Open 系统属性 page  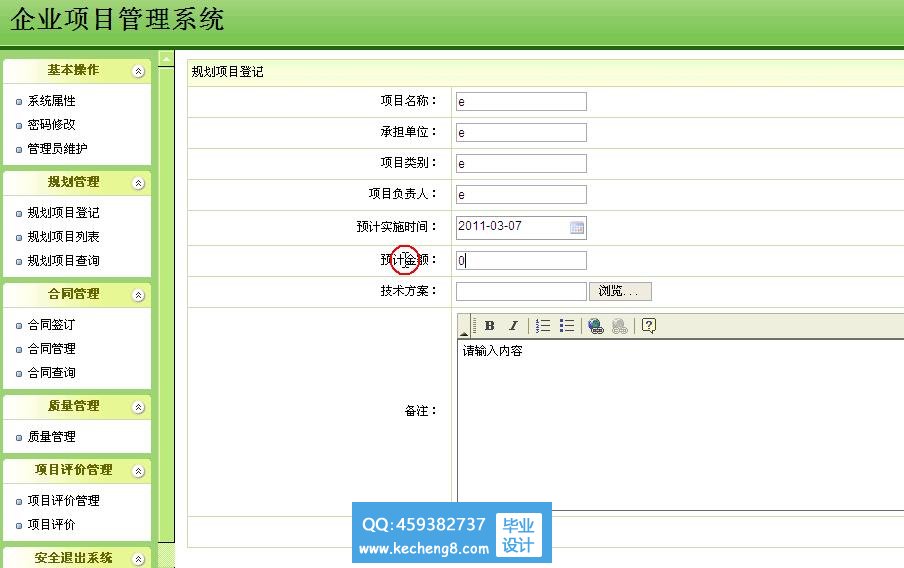pyautogui.click(x=51, y=101)
